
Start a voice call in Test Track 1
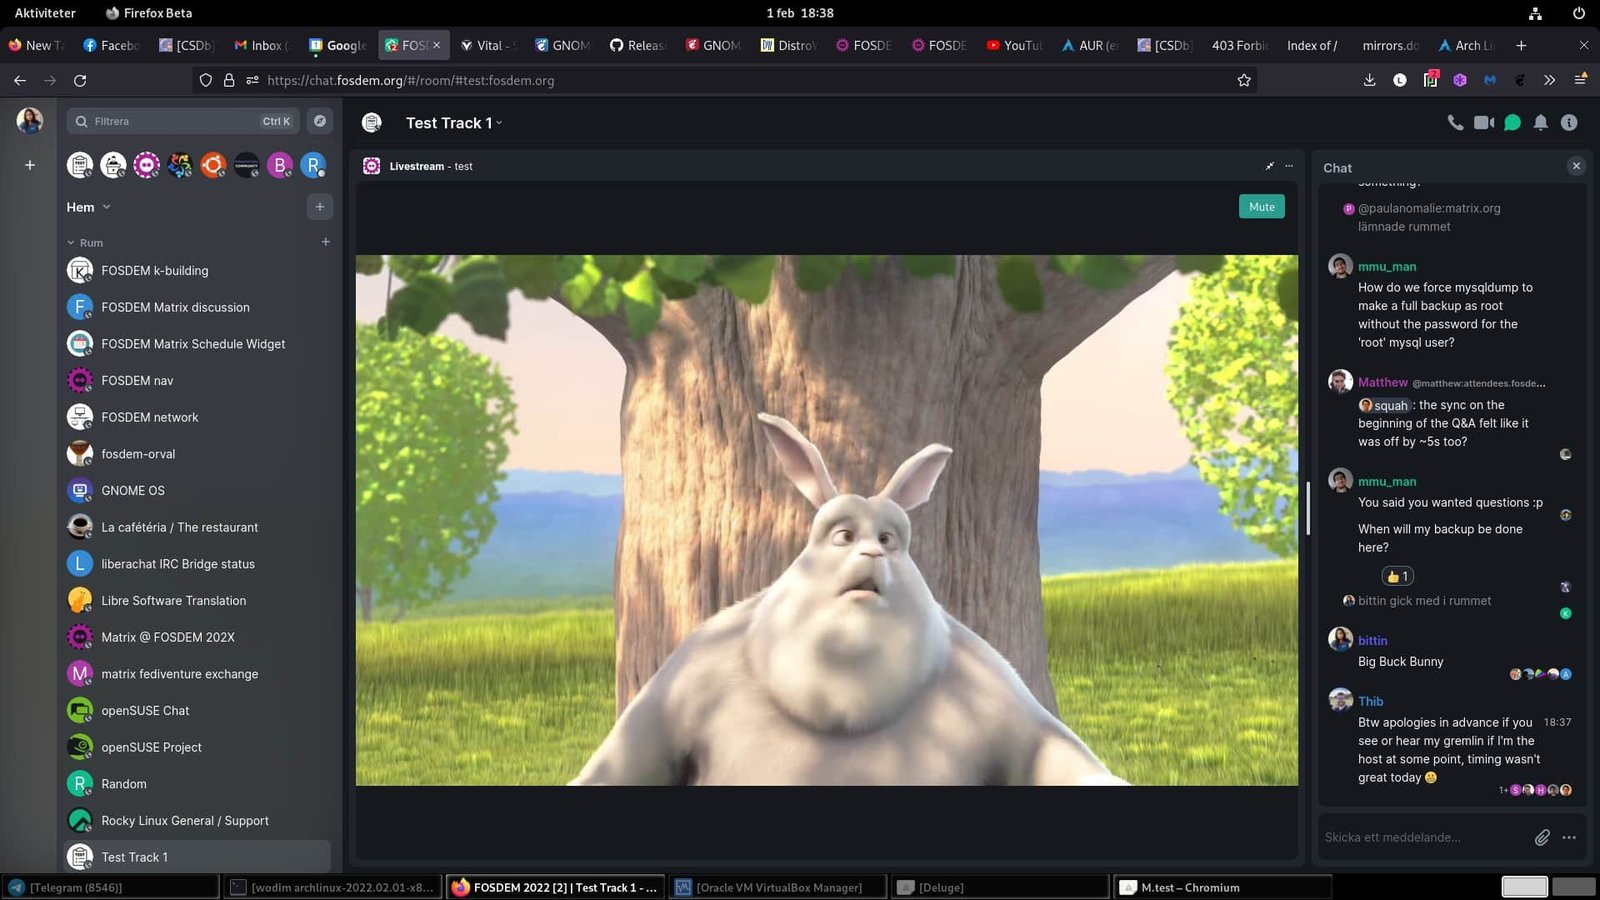pyautogui.click(x=1455, y=122)
